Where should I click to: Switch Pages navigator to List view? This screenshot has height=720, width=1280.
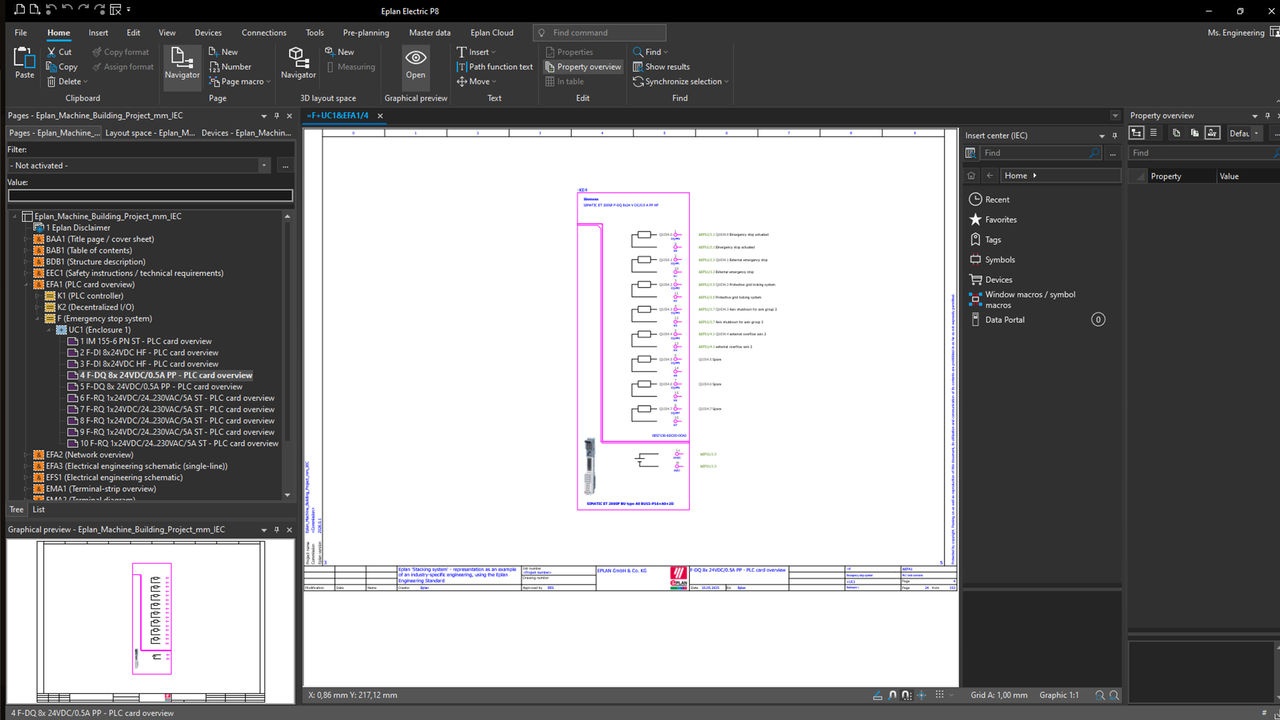coord(38,509)
